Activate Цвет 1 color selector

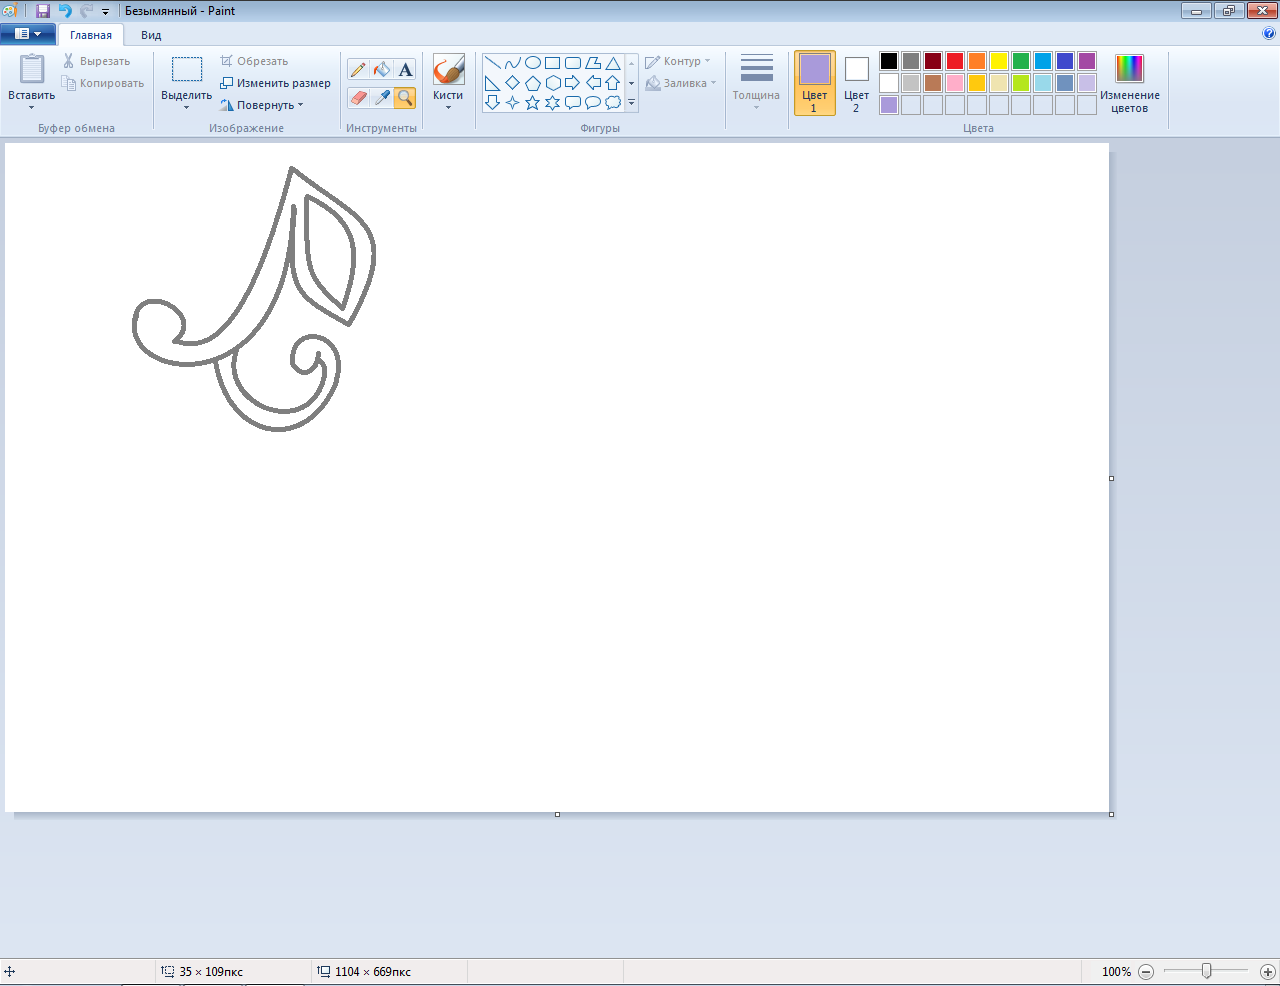click(x=814, y=84)
